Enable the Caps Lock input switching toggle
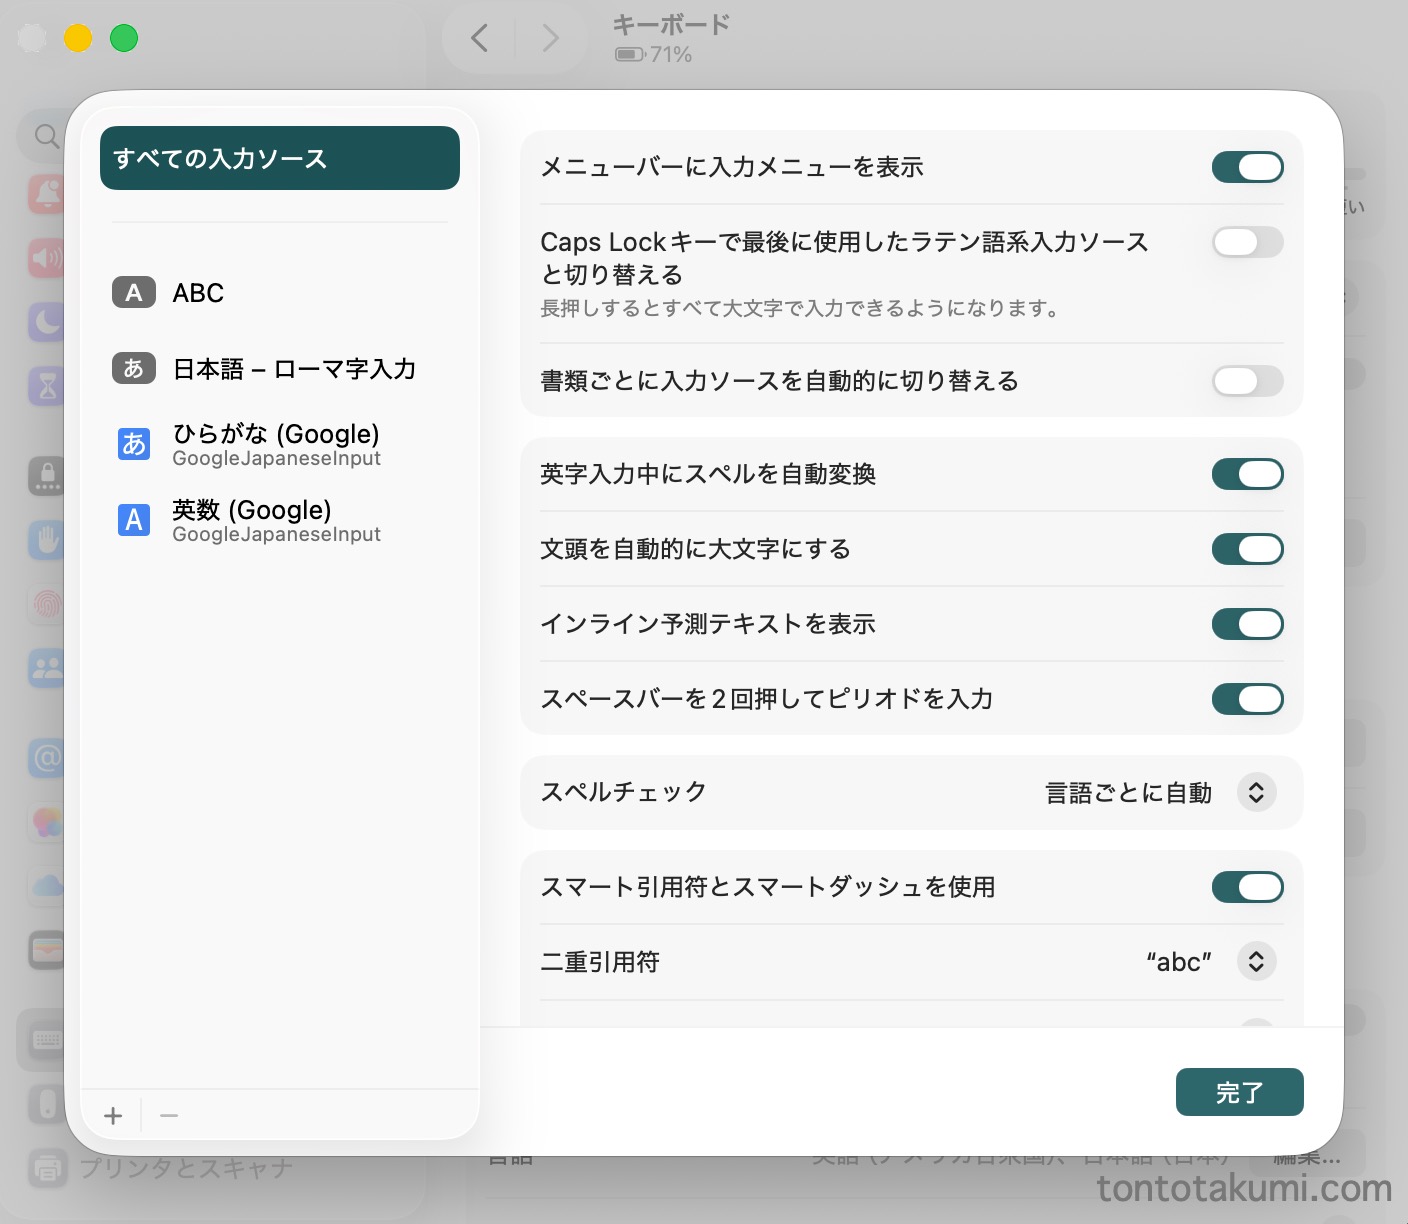1408x1224 pixels. (x=1247, y=242)
